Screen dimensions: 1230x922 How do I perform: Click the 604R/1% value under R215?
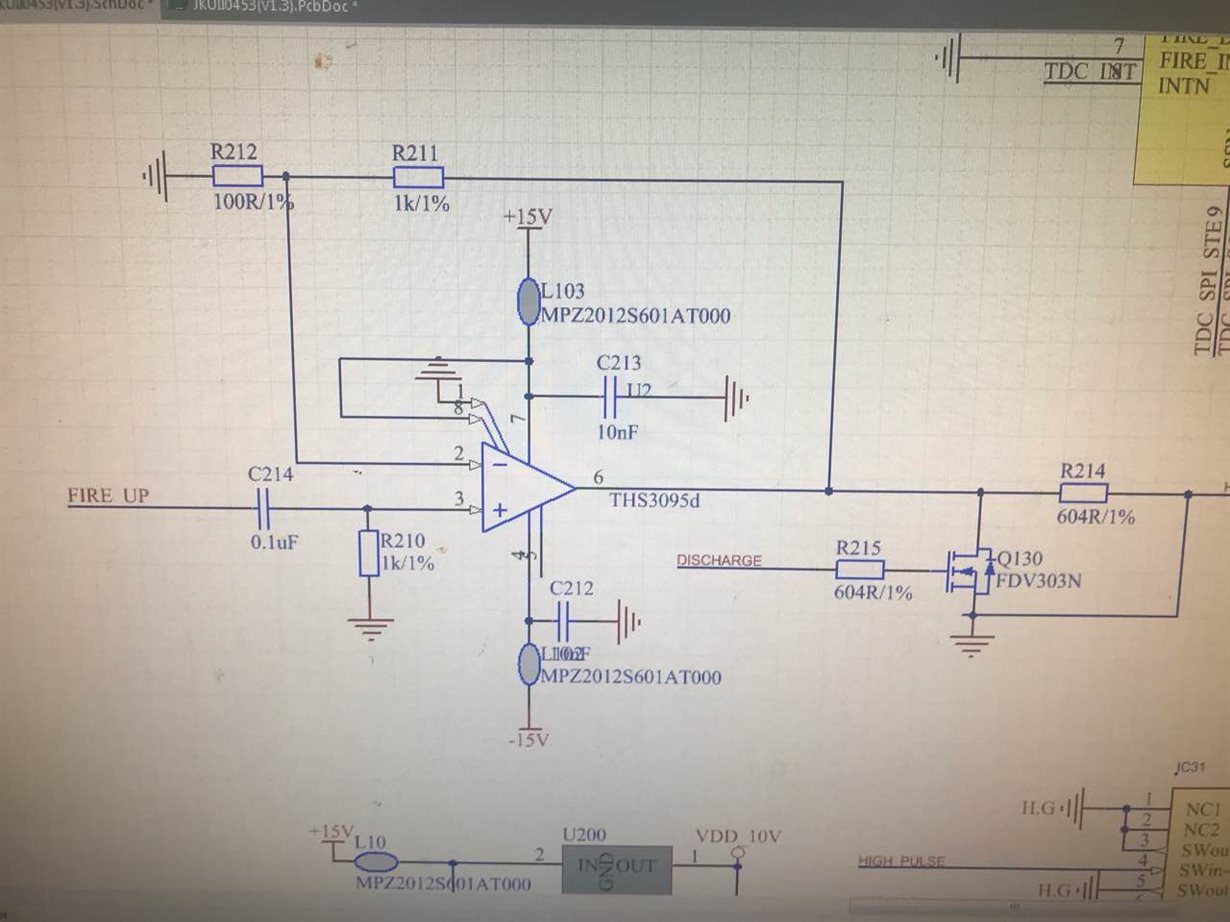pyautogui.click(x=873, y=592)
